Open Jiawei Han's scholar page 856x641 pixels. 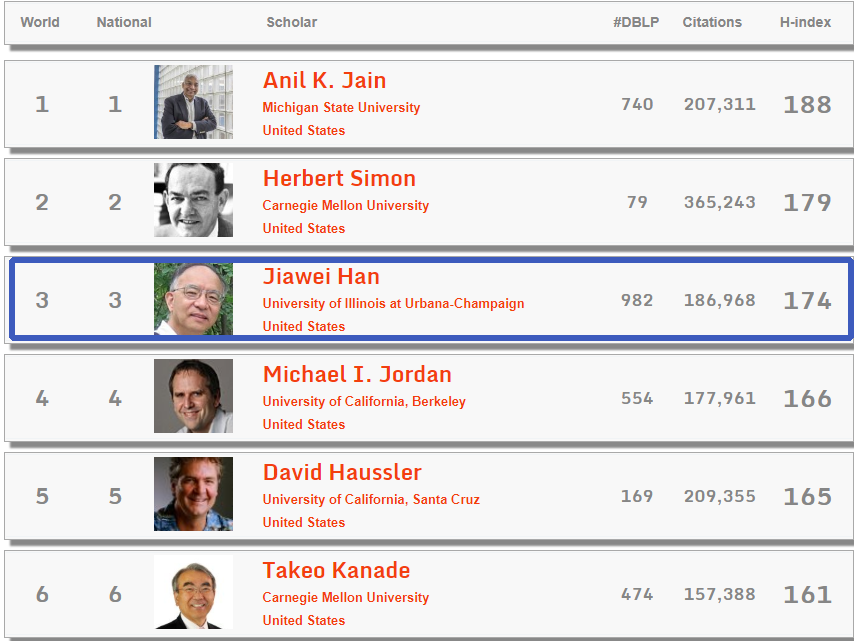321,277
